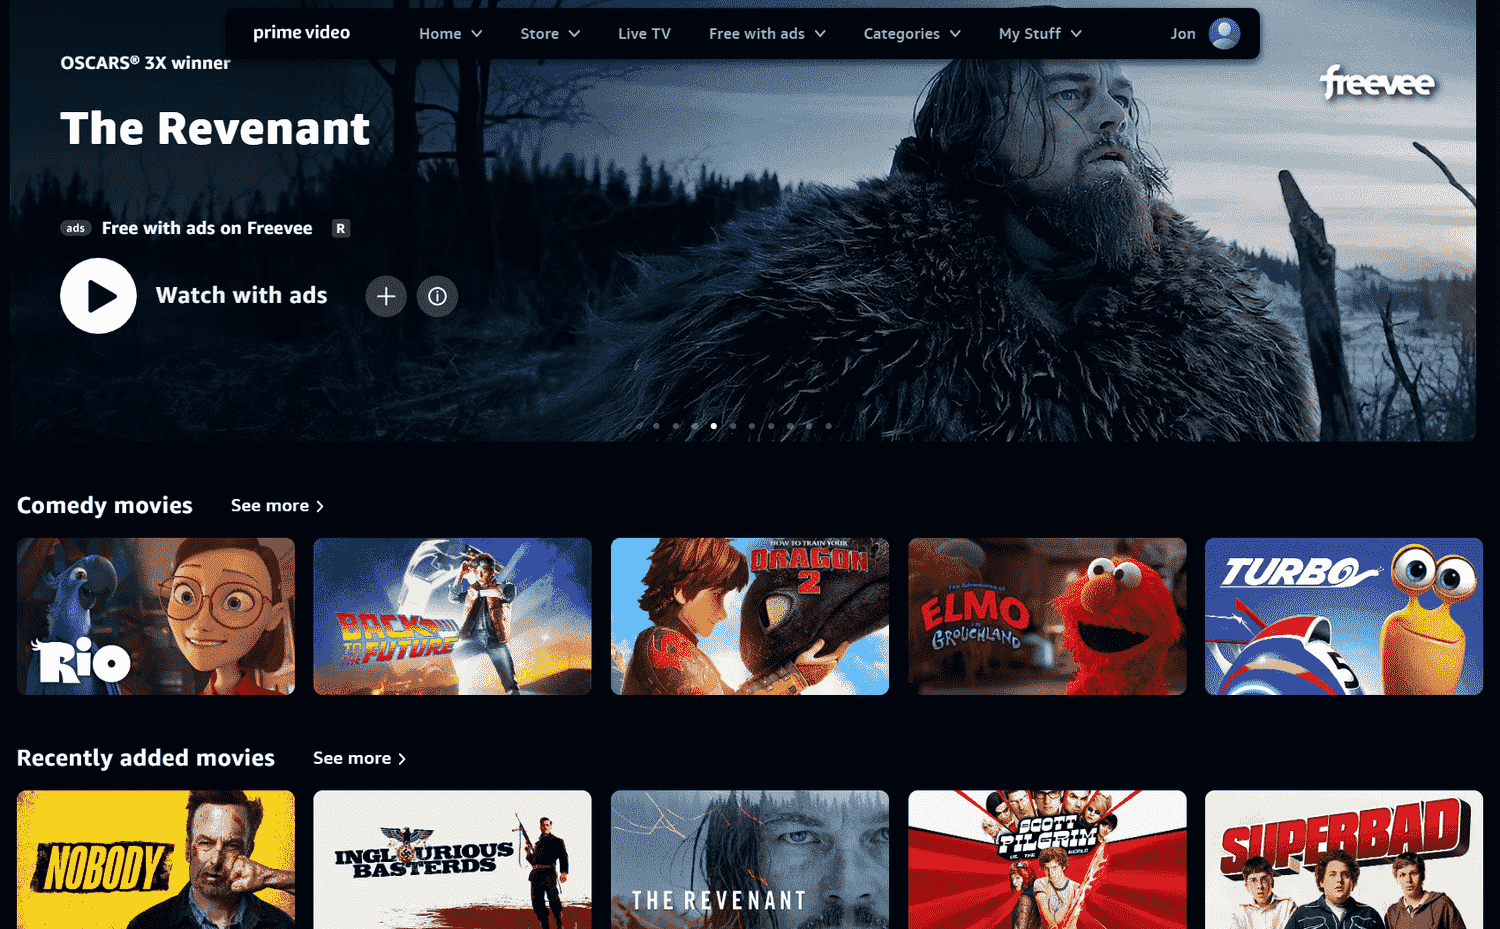Open details with the info icon

(x=437, y=296)
